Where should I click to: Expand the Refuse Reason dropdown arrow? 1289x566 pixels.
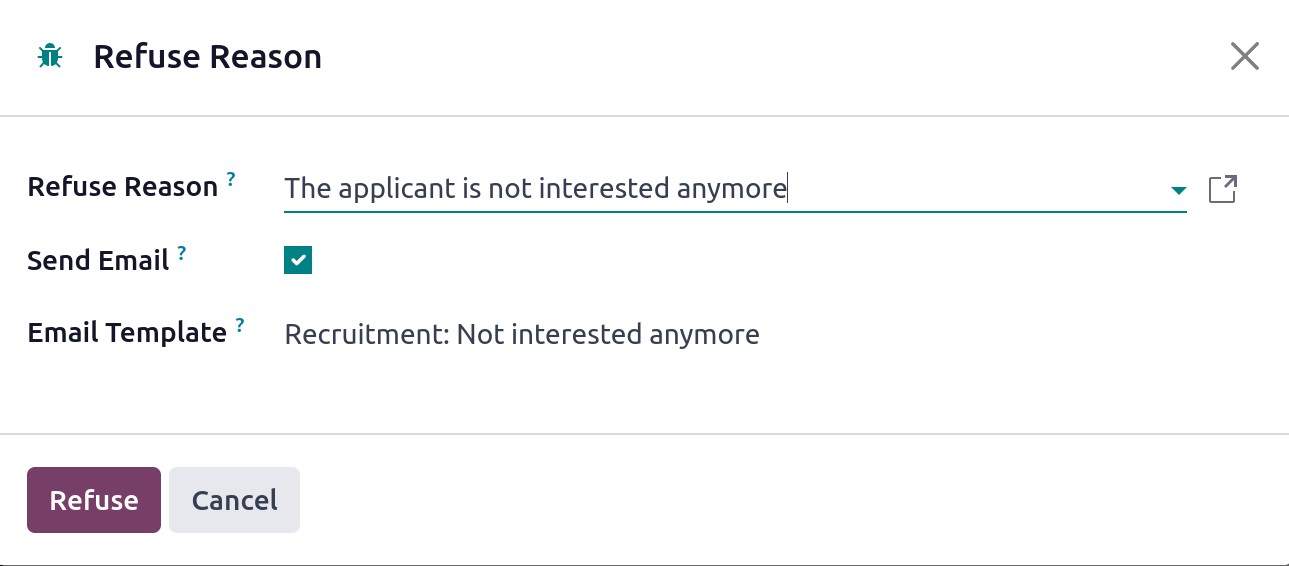point(1179,190)
